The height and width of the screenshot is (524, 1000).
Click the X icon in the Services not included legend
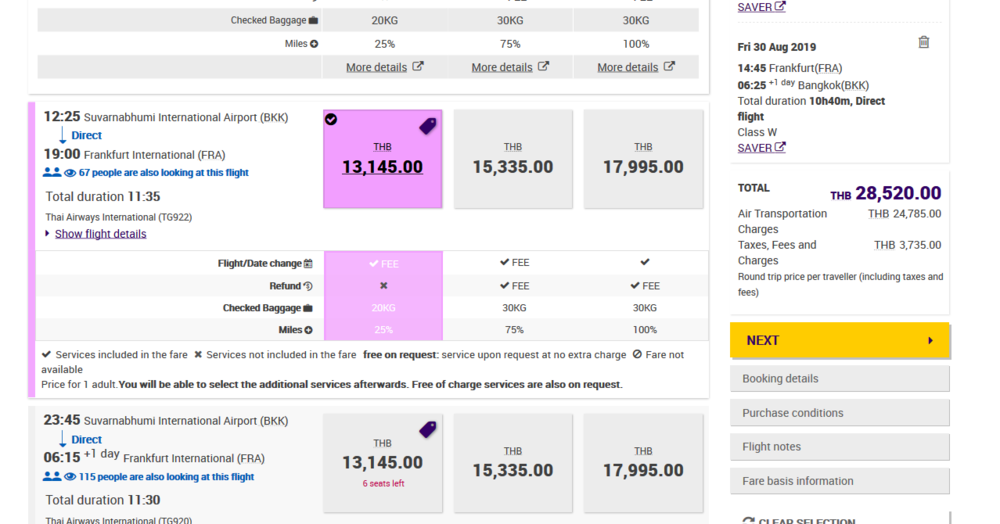pyautogui.click(x=198, y=354)
